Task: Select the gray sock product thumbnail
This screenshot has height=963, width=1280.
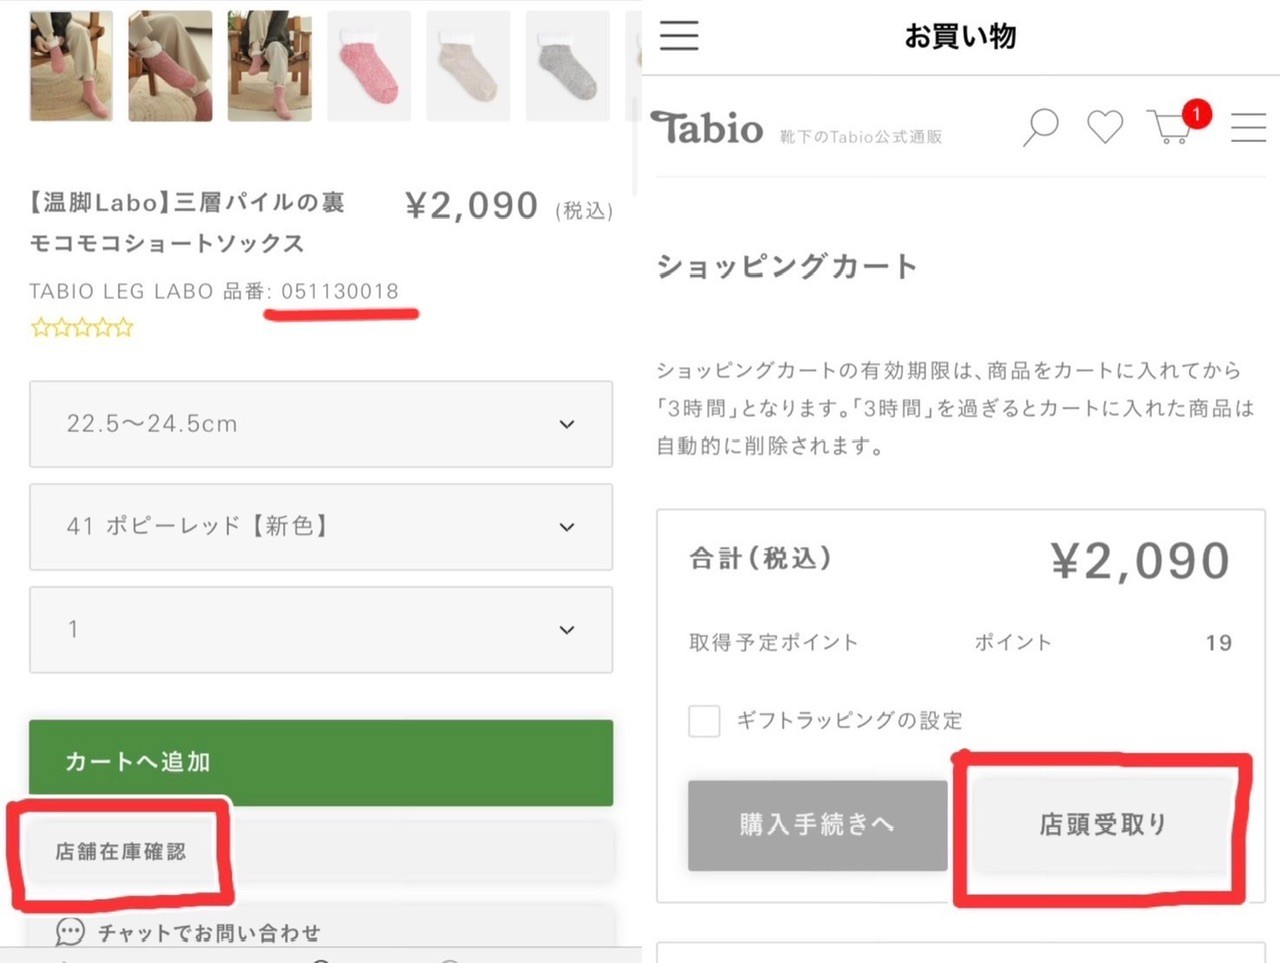Action: click(x=567, y=66)
